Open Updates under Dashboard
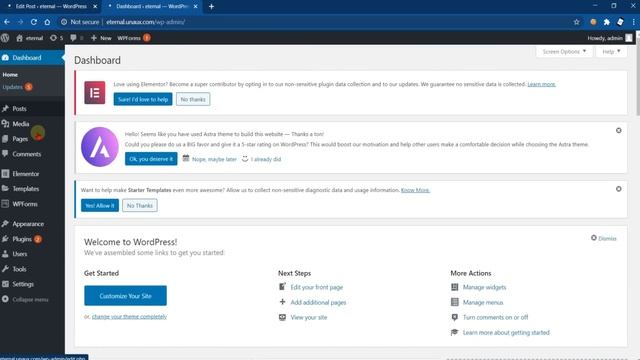The height and width of the screenshot is (360, 640). click(x=17, y=87)
